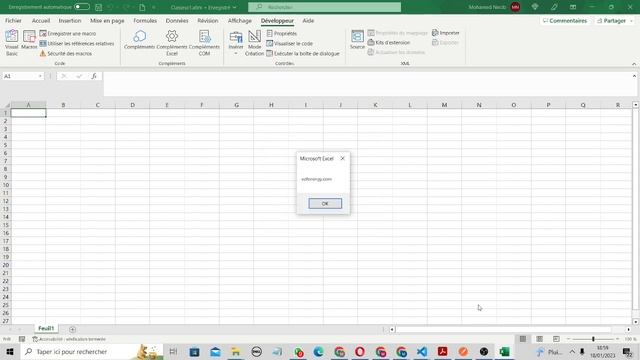The height and width of the screenshot is (360, 640).
Task: Switch to the Révision tab
Action: (208, 20)
